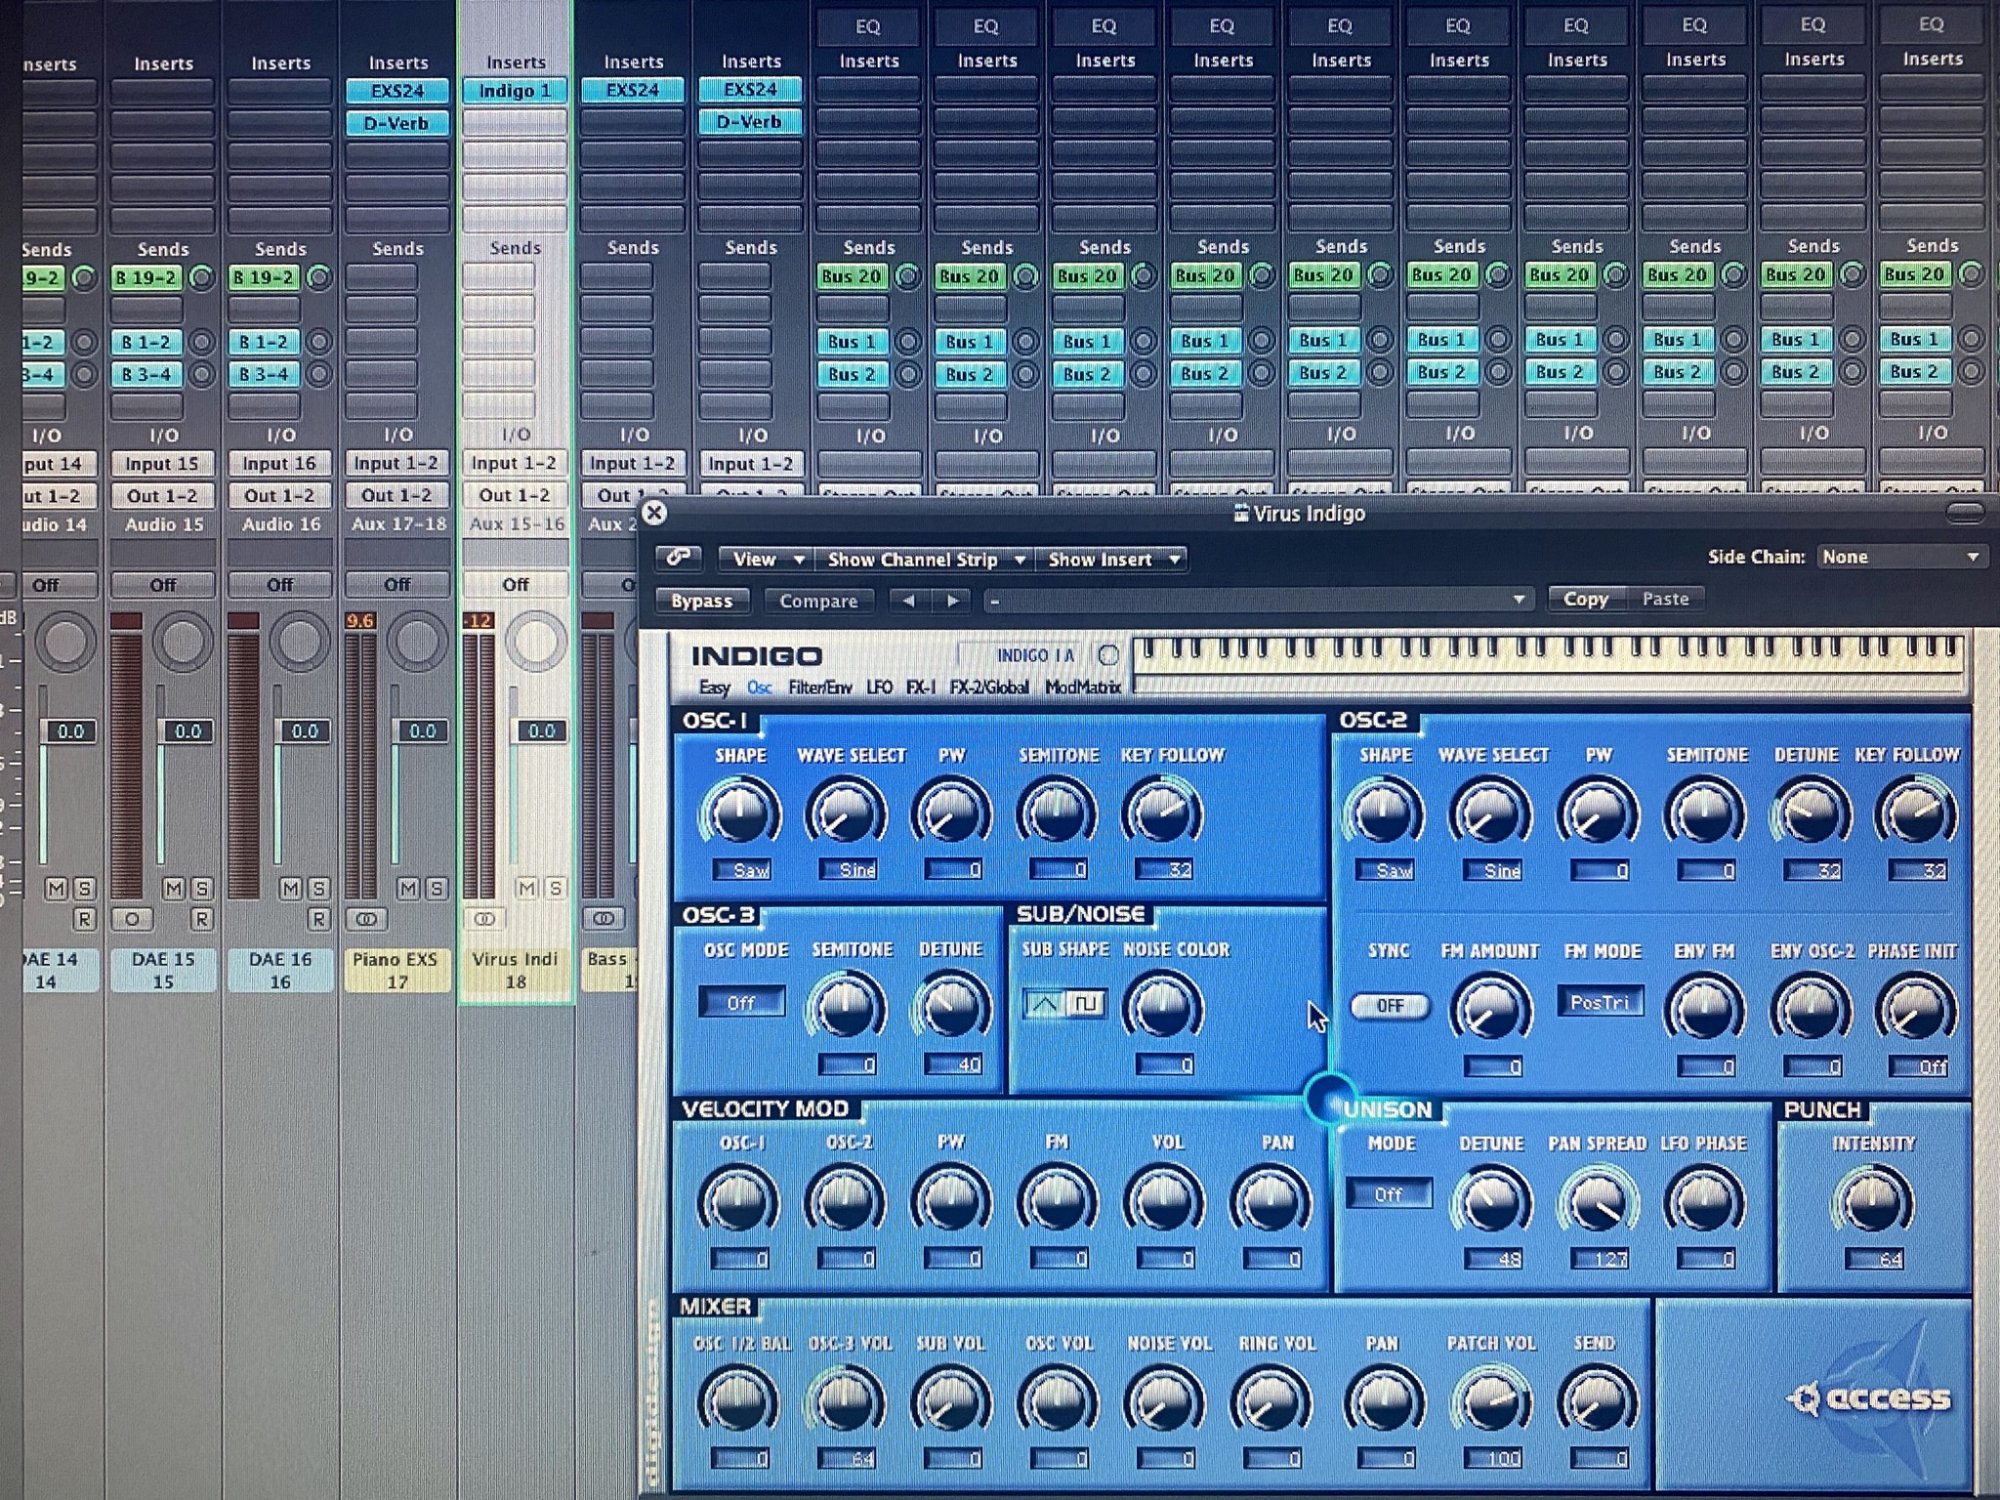The width and height of the screenshot is (2000, 1500).
Task: Click the link icon in plugin header
Action: pyautogui.click(x=678, y=558)
